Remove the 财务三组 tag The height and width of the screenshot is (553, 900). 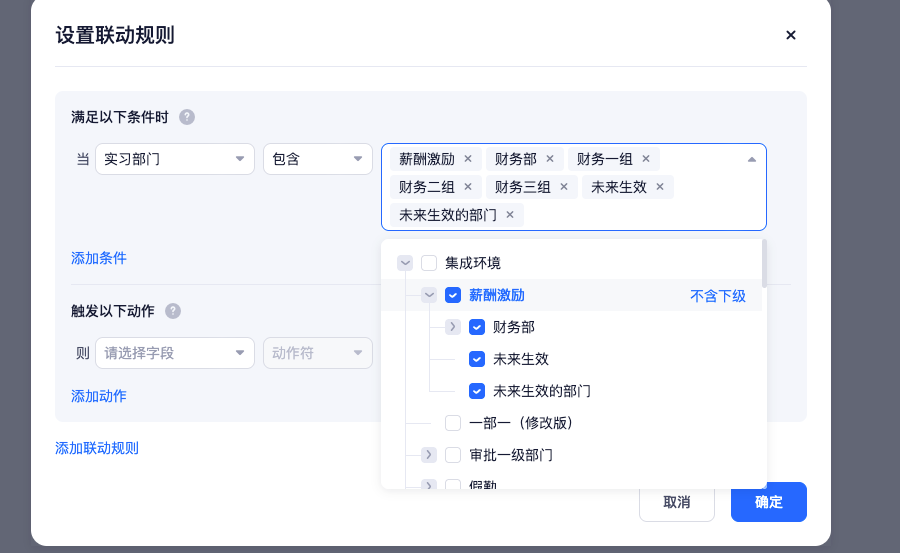click(x=564, y=187)
